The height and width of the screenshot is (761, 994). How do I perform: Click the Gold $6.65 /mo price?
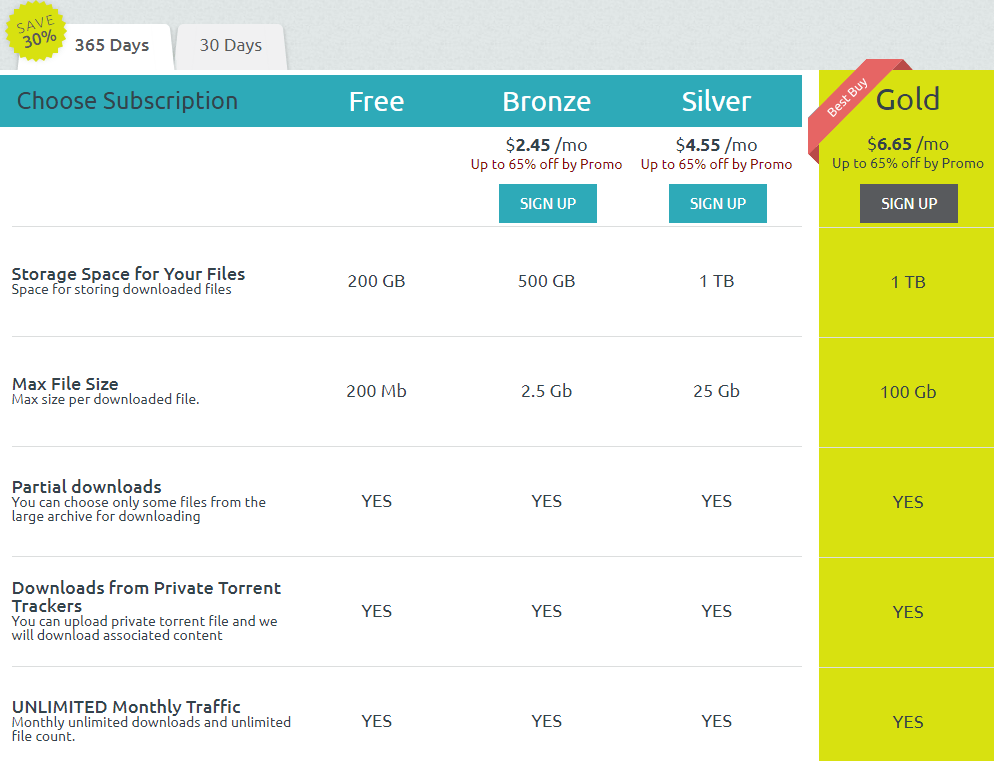[908, 144]
